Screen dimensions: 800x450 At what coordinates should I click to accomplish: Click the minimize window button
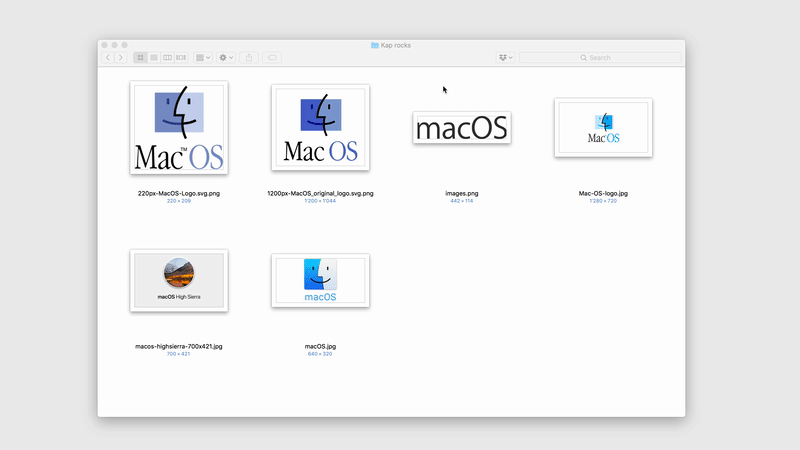114,45
